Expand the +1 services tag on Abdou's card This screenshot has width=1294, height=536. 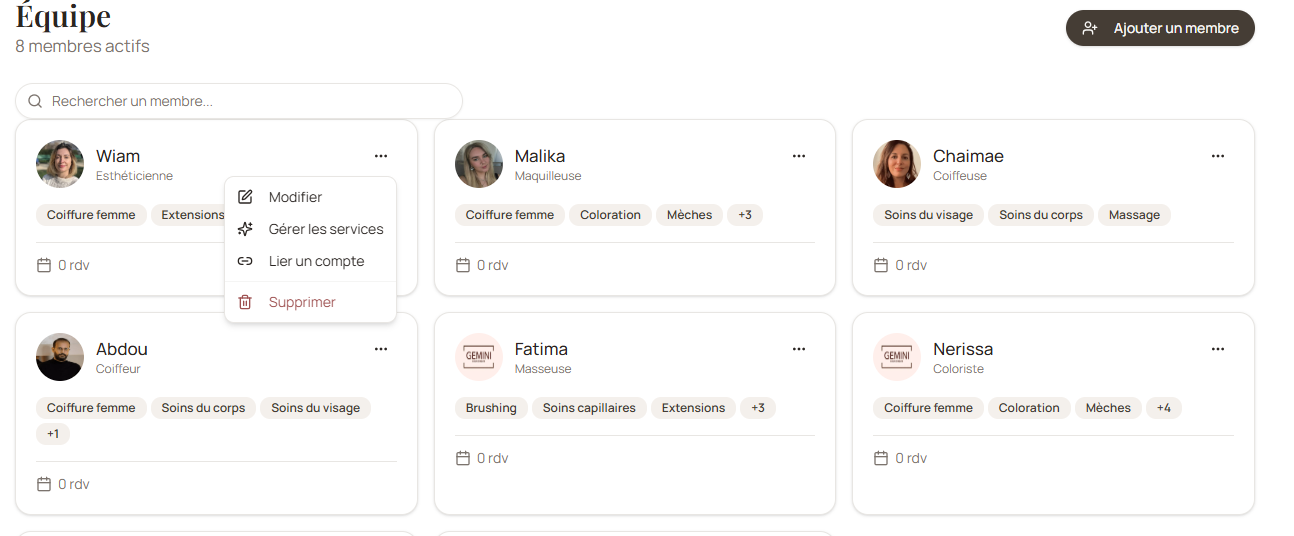pos(53,434)
